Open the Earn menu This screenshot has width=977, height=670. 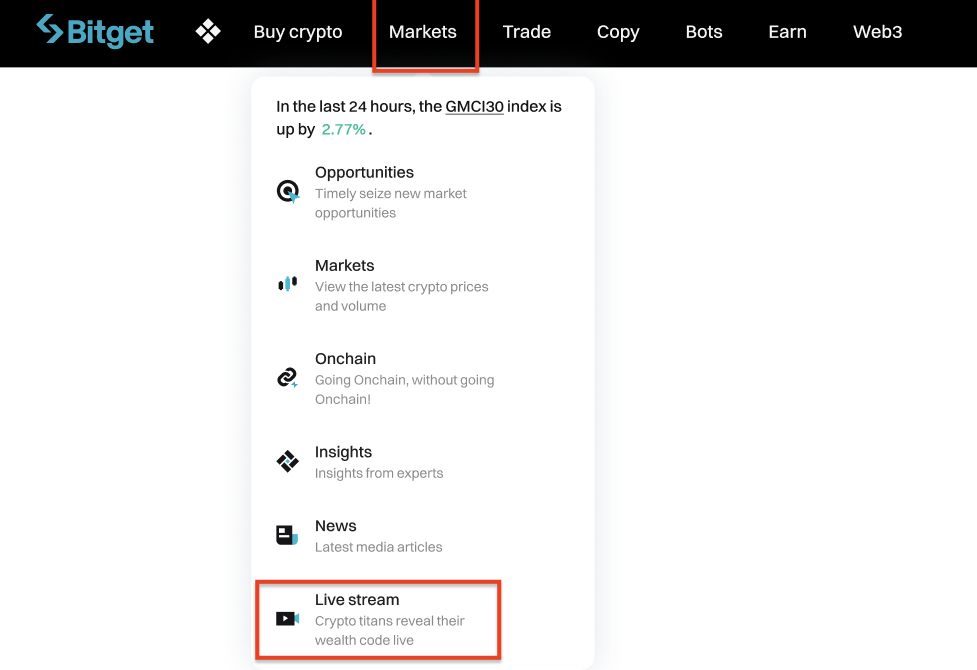pos(788,32)
